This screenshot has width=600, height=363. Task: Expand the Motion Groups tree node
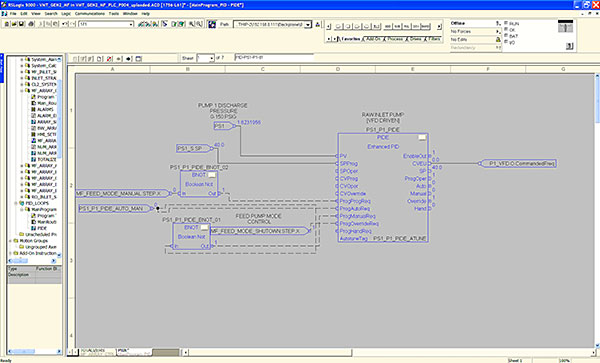tap(11, 241)
